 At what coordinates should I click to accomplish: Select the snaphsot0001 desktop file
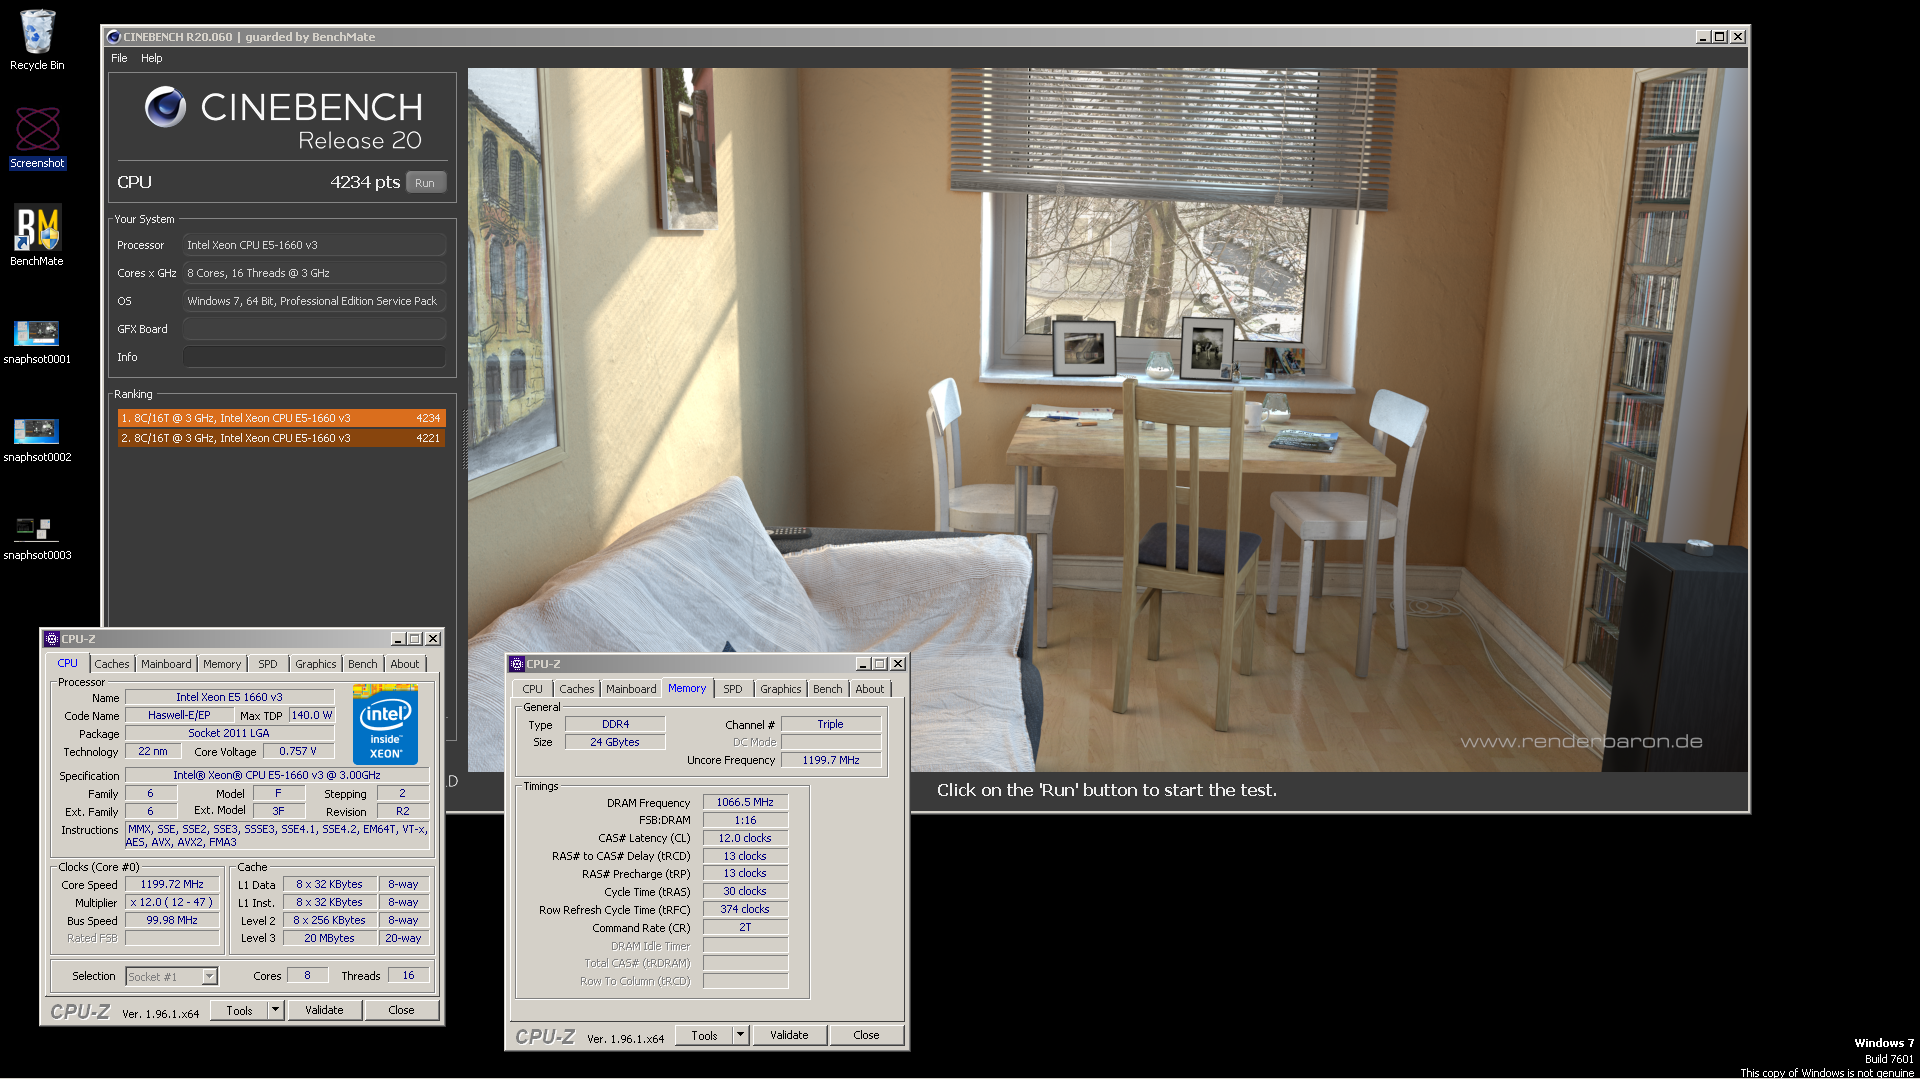click(37, 341)
